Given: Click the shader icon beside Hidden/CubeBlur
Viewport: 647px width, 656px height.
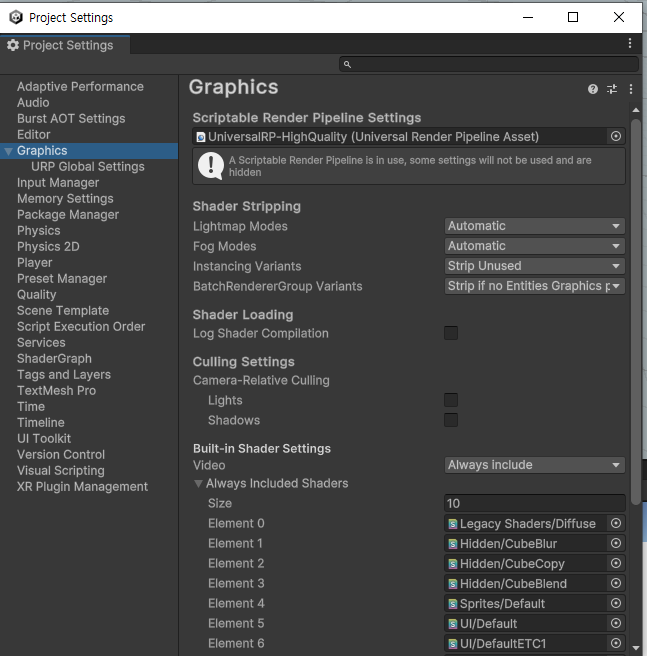Looking at the screenshot, I should pos(452,544).
